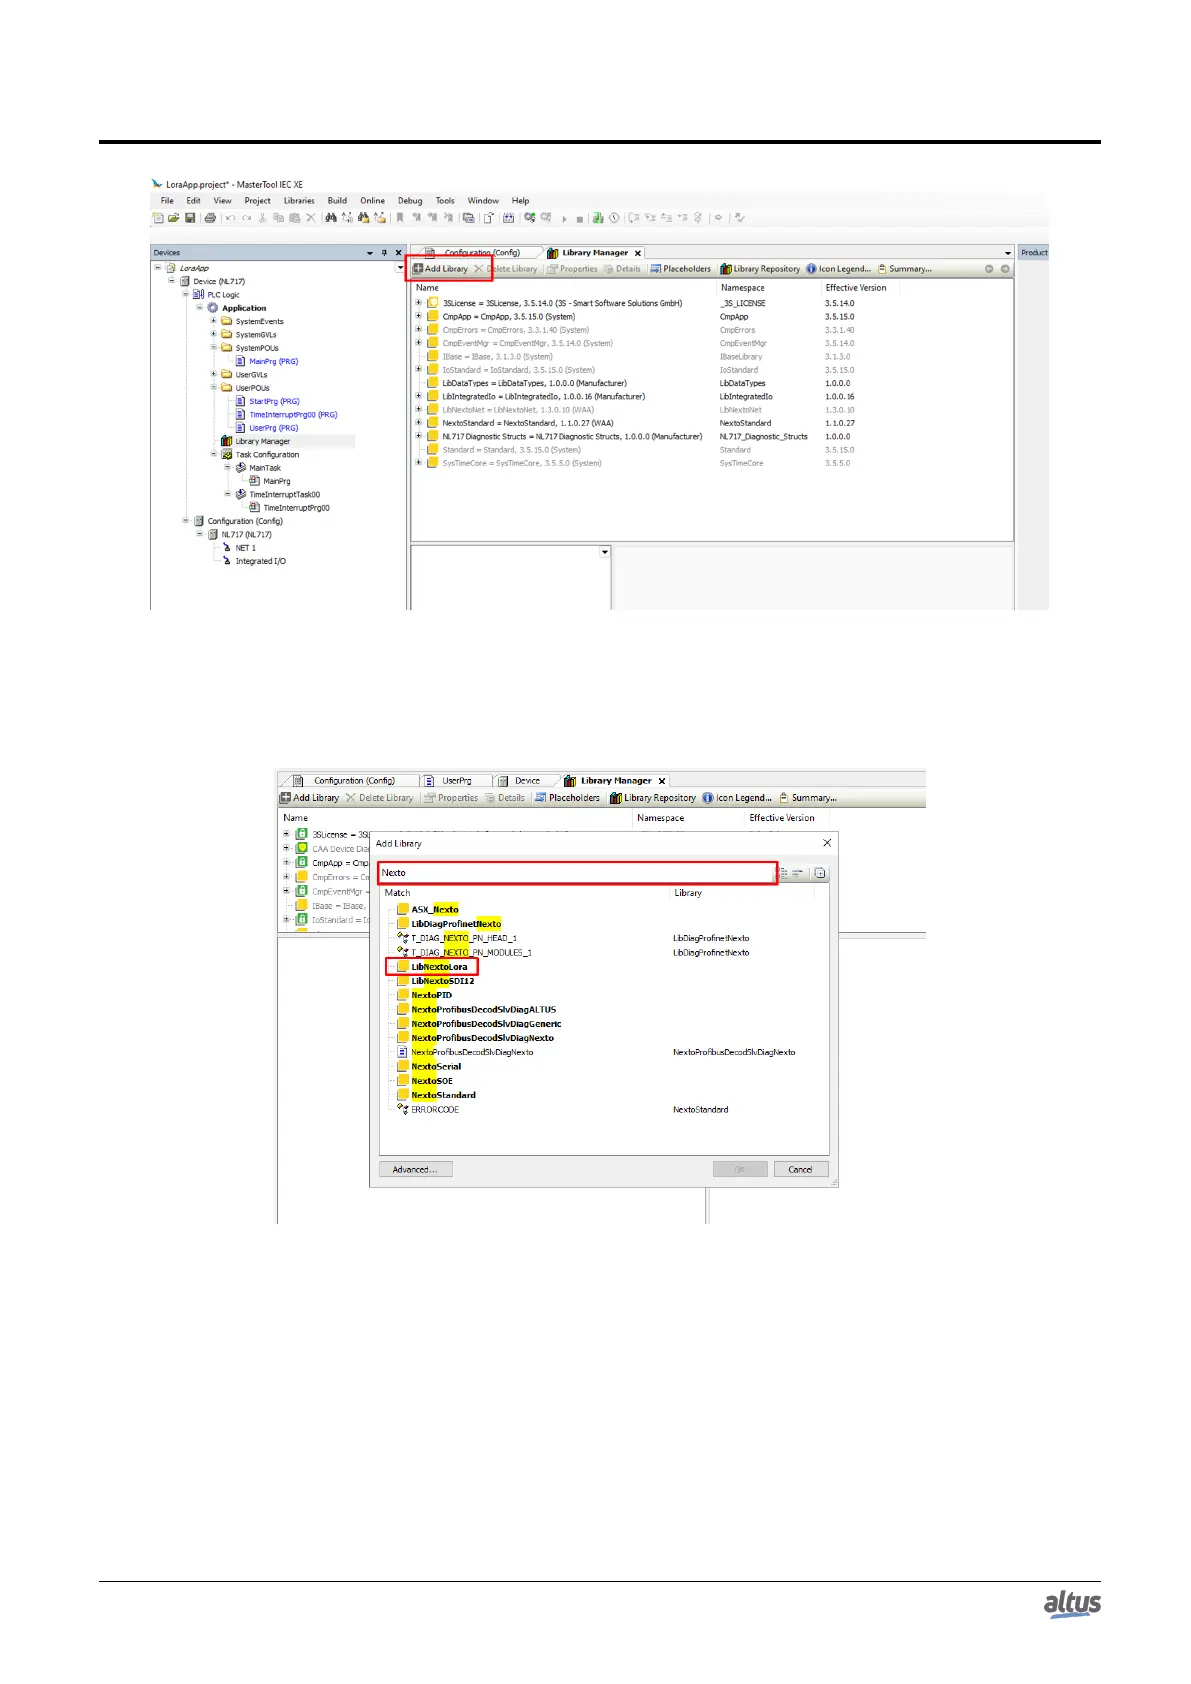Click the Undo arrow icon

point(231,218)
